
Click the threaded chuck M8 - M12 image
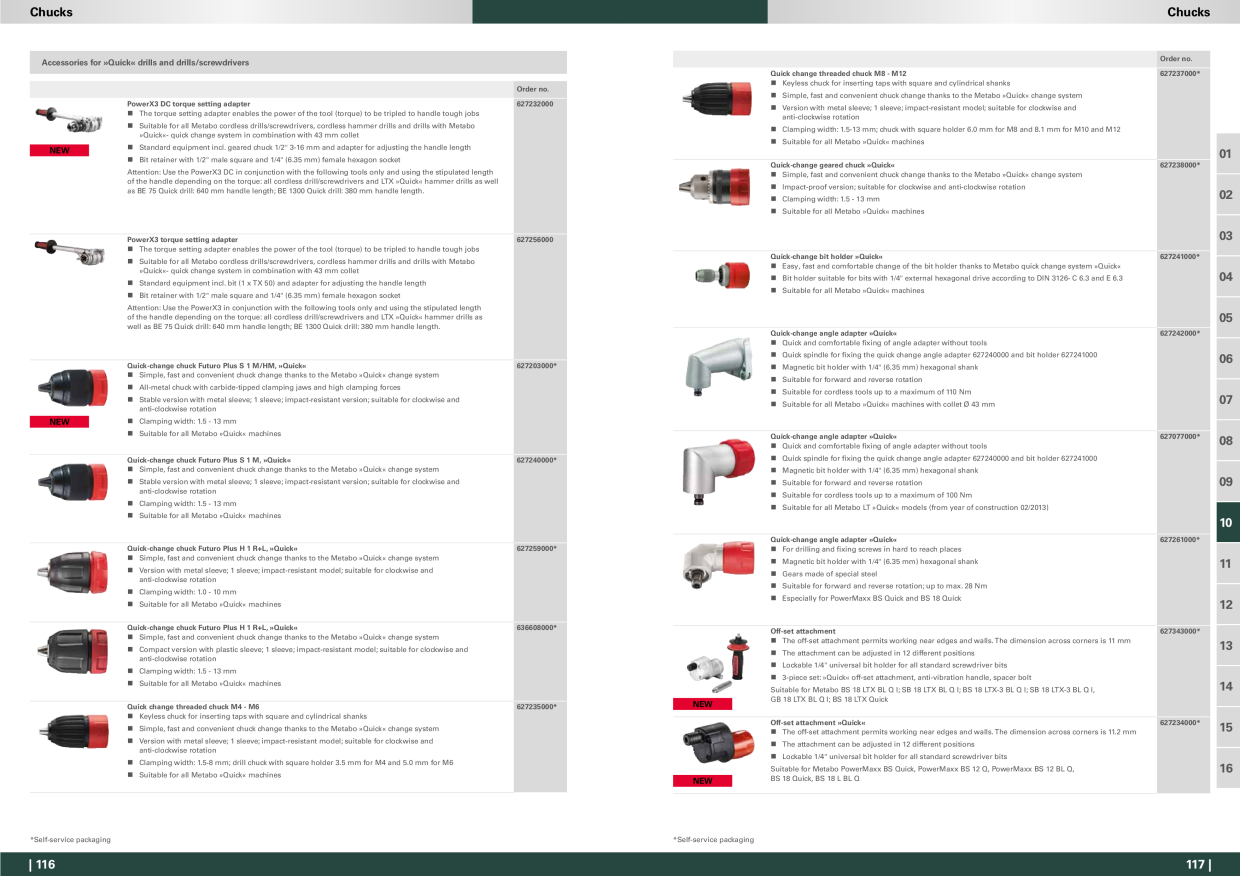click(x=715, y=99)
